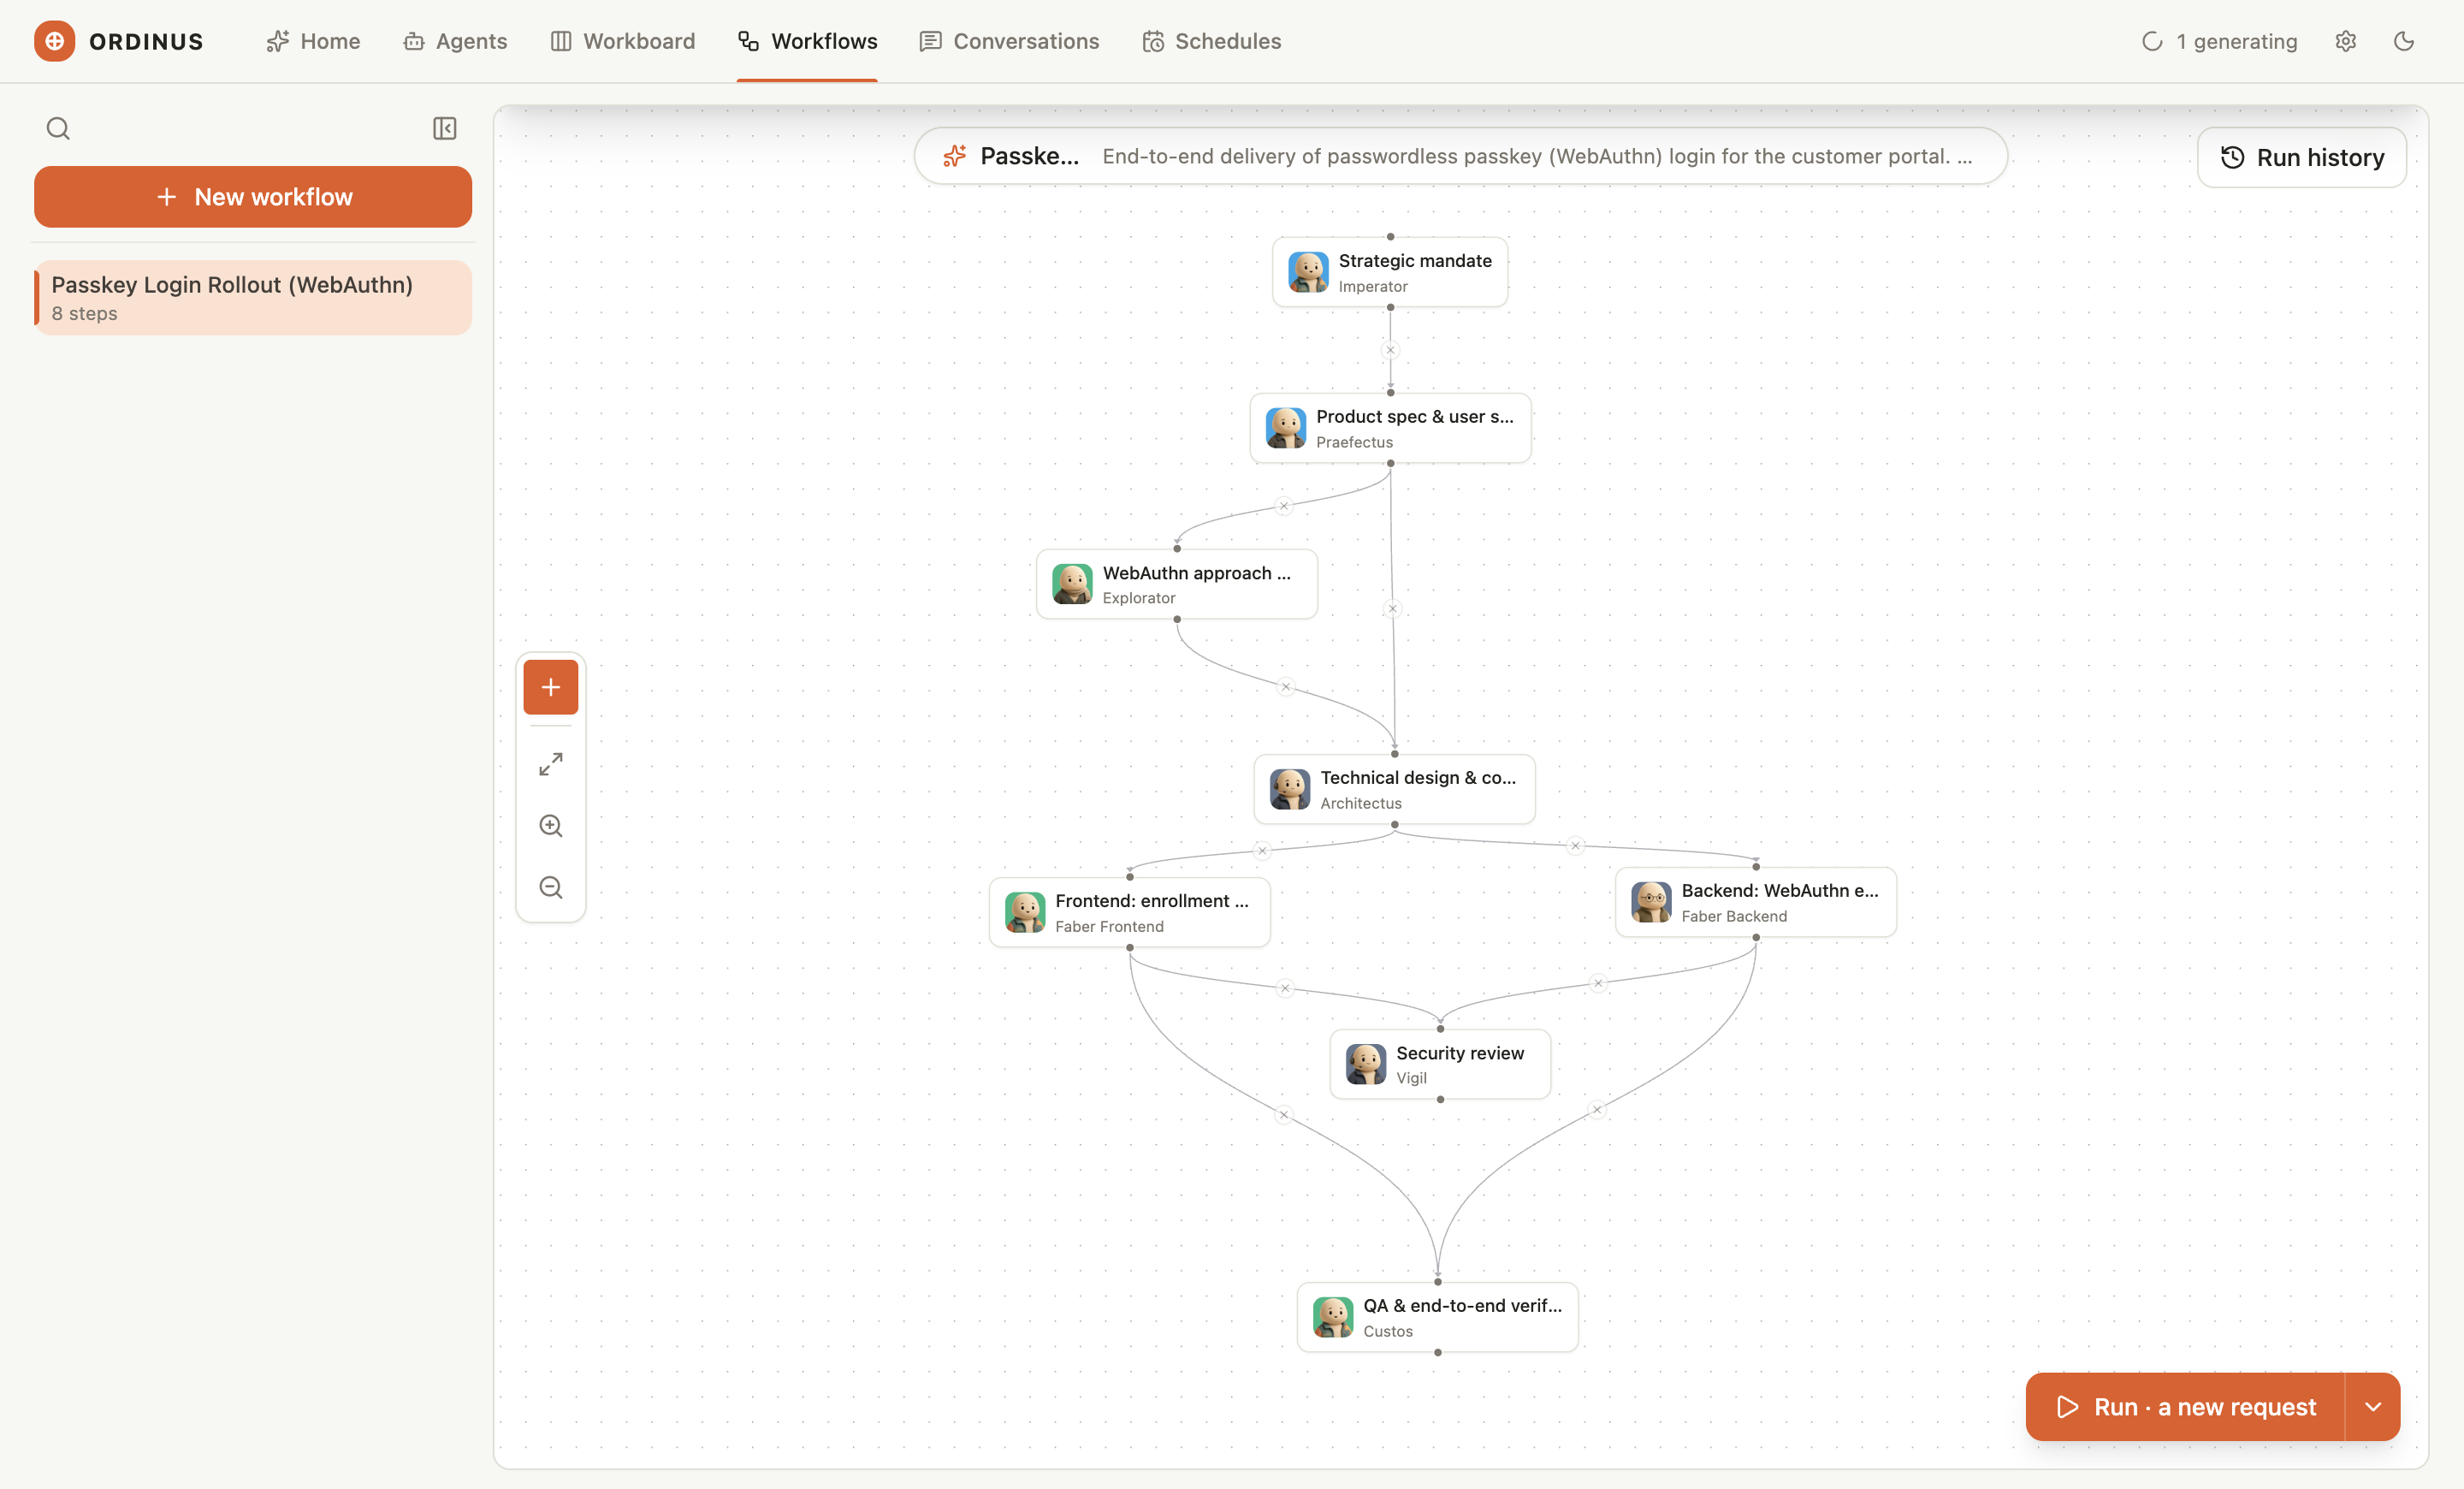Viewport: 2464px width, 1489px height.
Task: Select the Security review node
Action: point(1440,1064)
